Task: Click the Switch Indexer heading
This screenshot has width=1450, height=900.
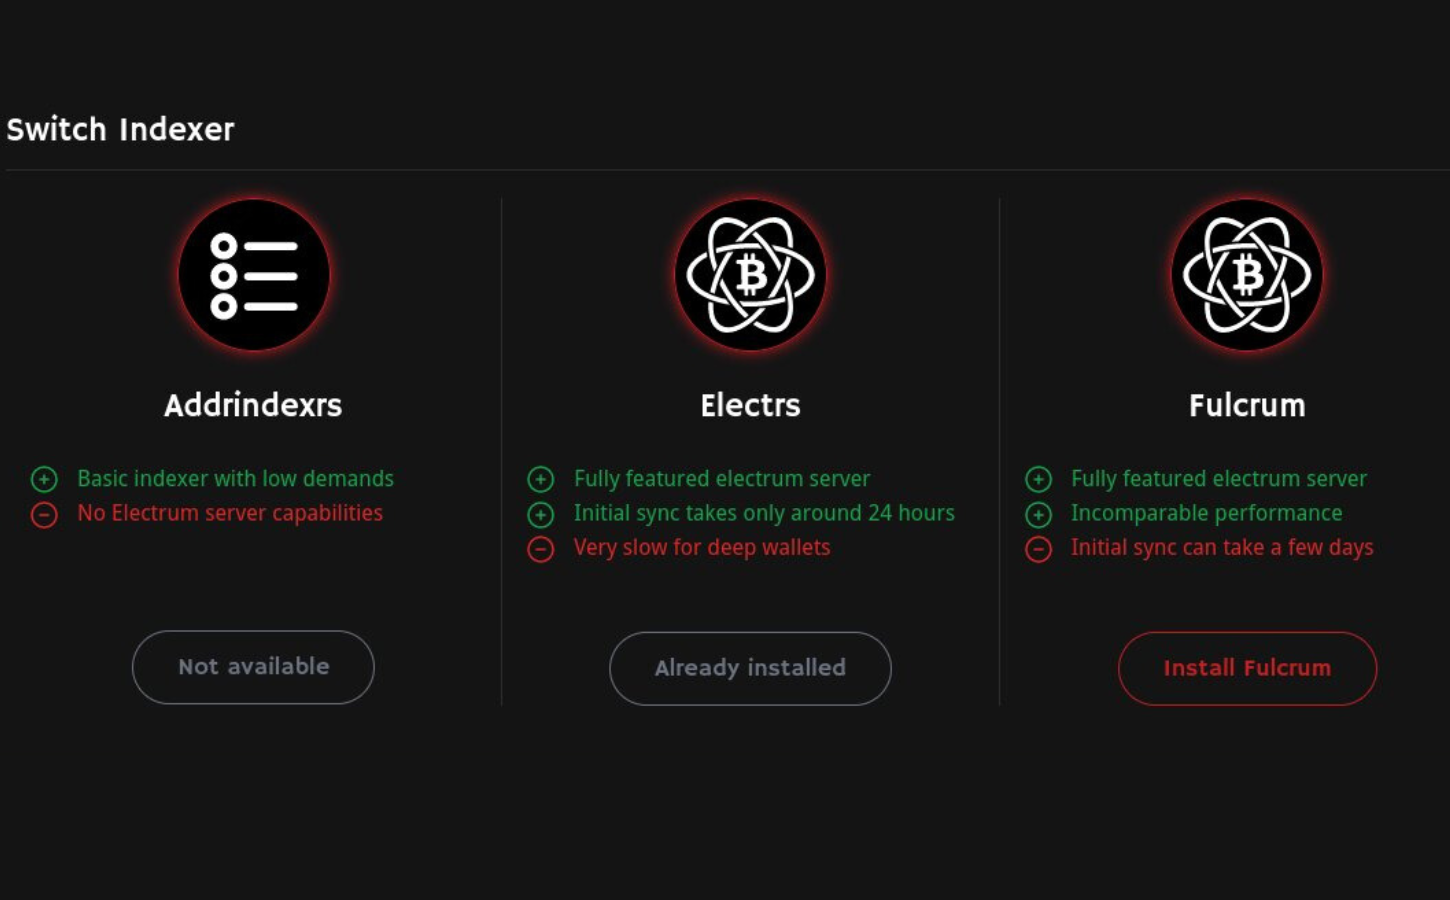Action: (120, 129)
